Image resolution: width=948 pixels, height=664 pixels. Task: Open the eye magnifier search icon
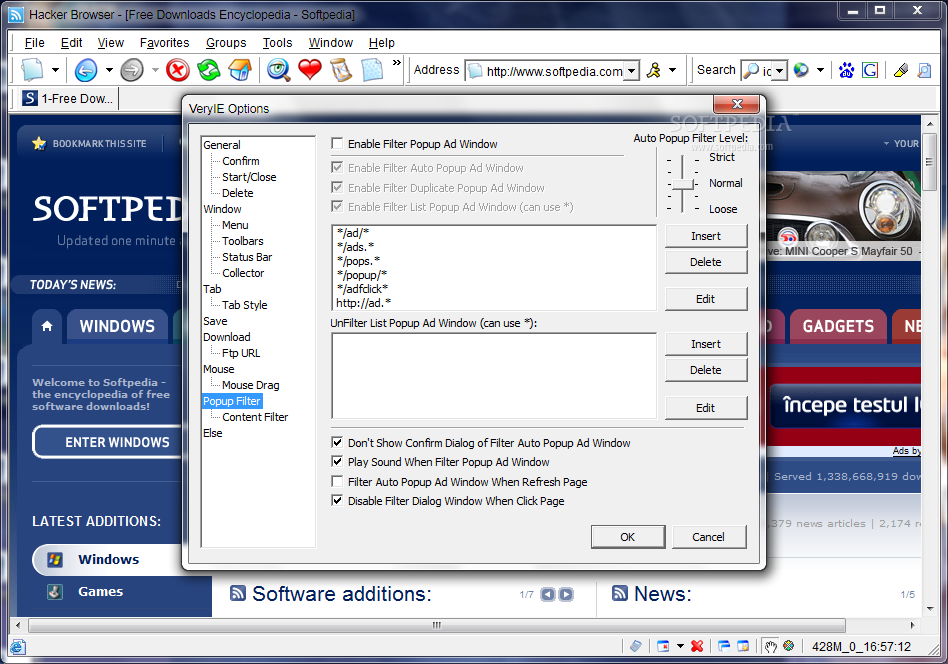(279, 70)
